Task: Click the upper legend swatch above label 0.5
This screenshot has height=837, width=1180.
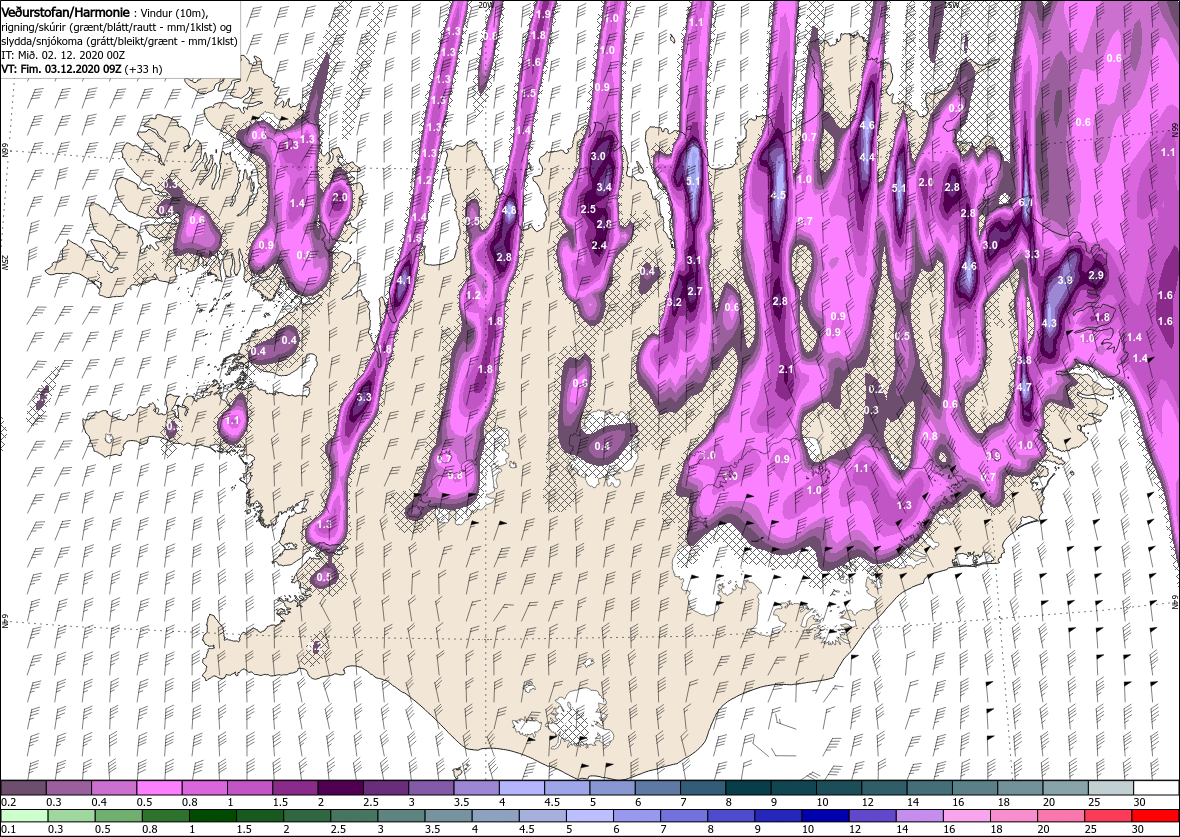Action: click(x=160, y=788)
